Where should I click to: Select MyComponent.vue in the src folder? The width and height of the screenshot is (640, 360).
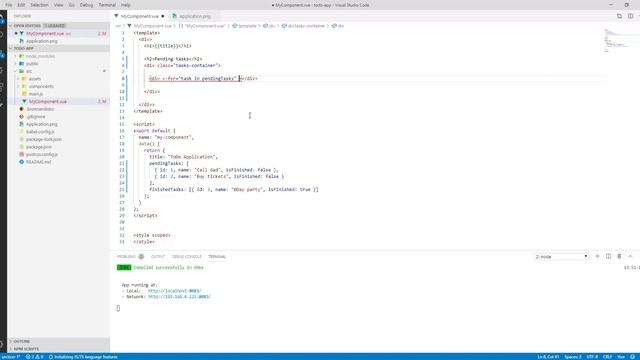click(x=47, y=101)
